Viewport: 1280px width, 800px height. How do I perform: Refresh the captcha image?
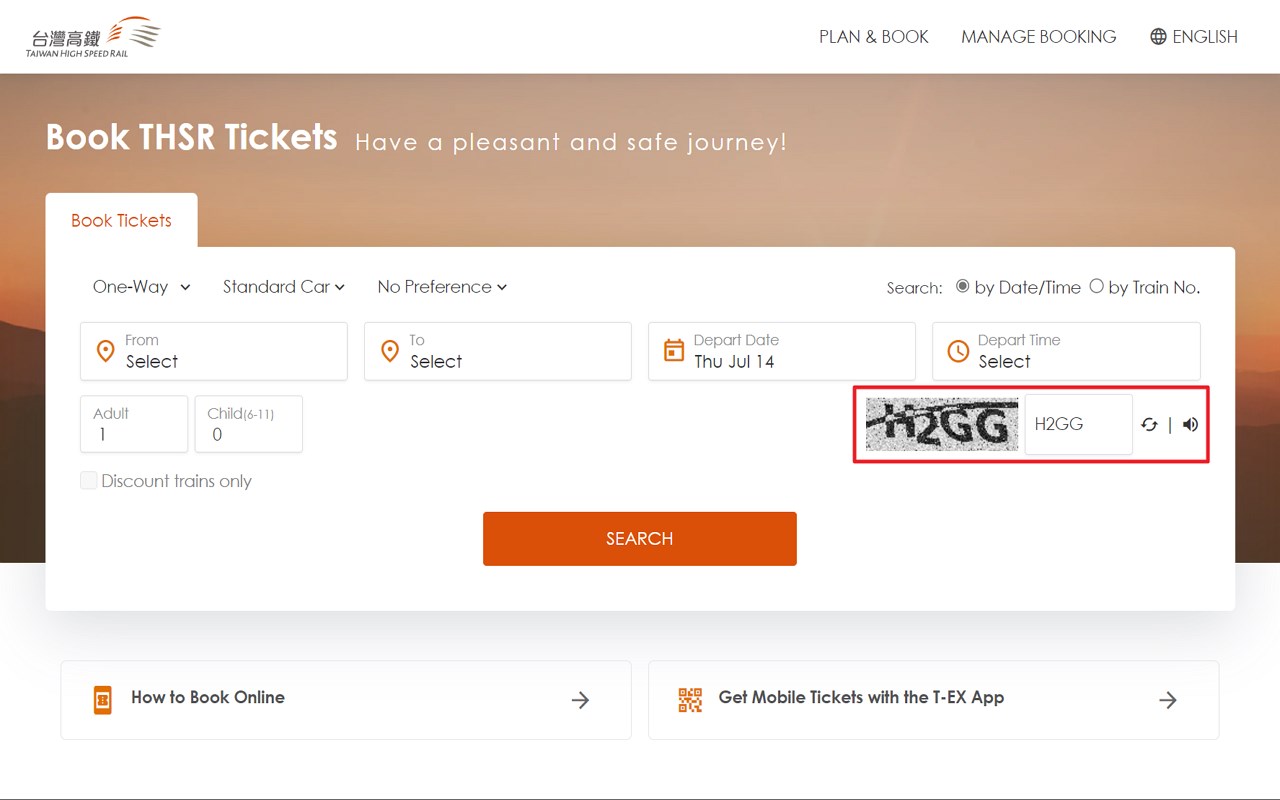(1149, 425)
